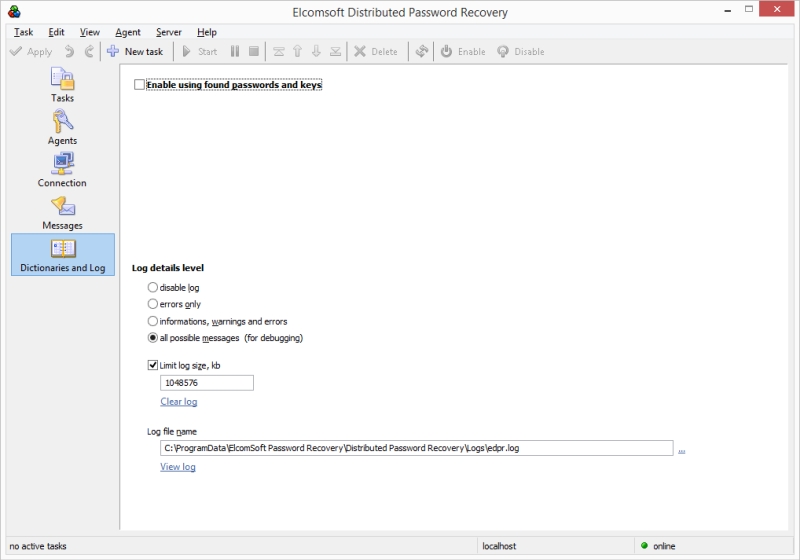The width and height of the screenshot is (800, 560).
Task: Close the Elcomsoft Distributed Password Recovery window
Action: (777, 9)
